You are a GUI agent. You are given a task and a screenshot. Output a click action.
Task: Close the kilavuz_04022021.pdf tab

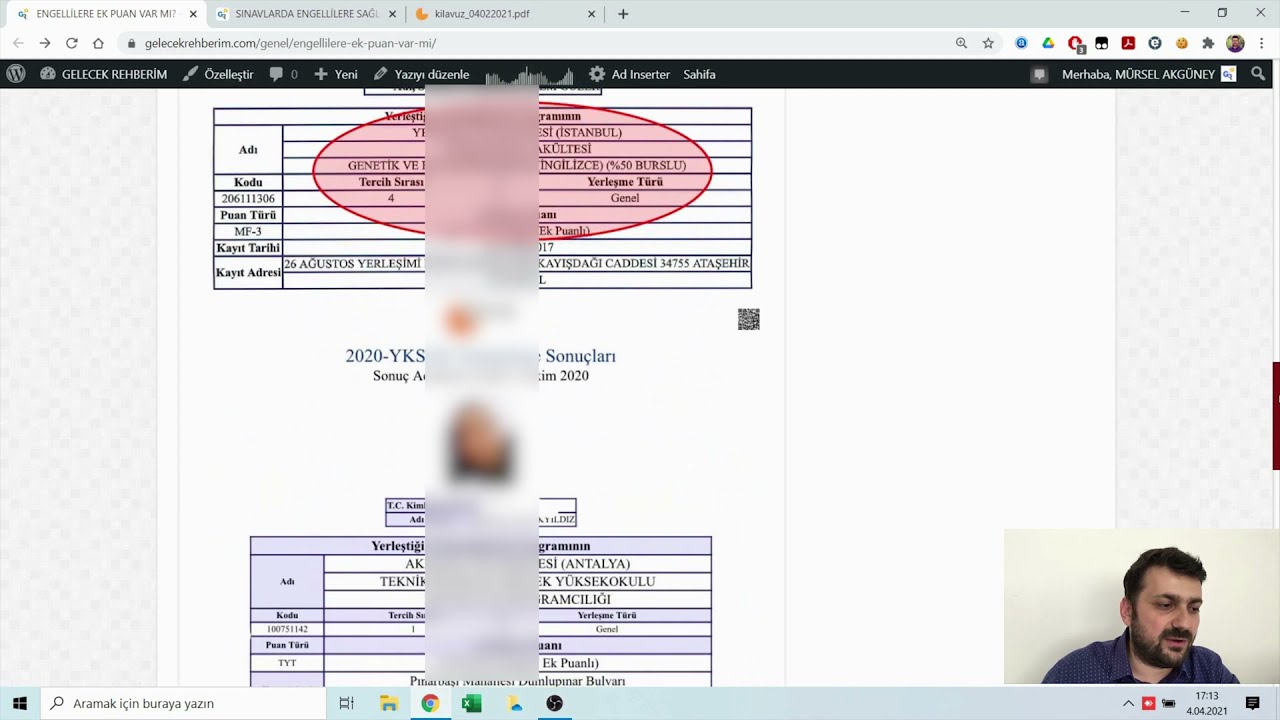point(591,14)
